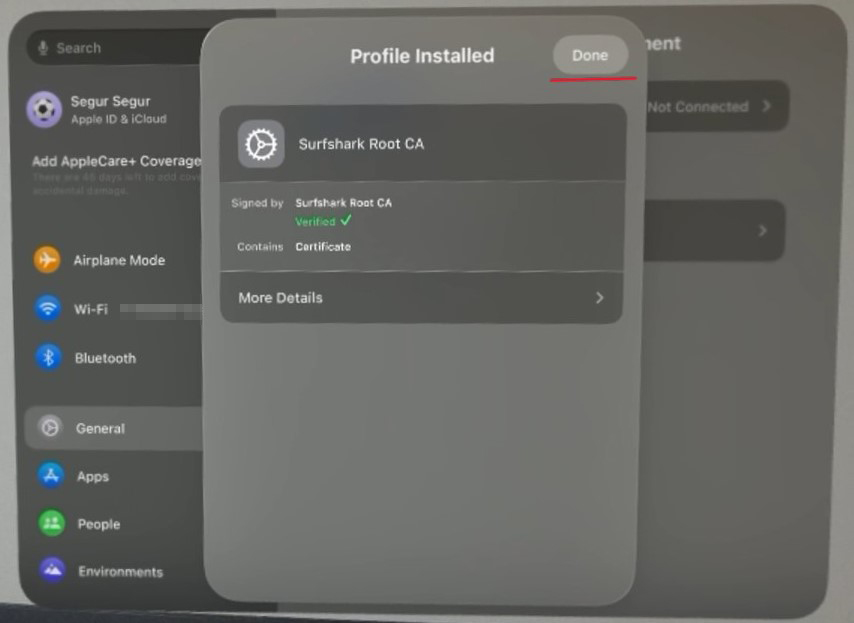The image size is (854, 623).
Task: Click the microphone icon in the Search bar
Action: pyautogui.click(x=42, y=47)
